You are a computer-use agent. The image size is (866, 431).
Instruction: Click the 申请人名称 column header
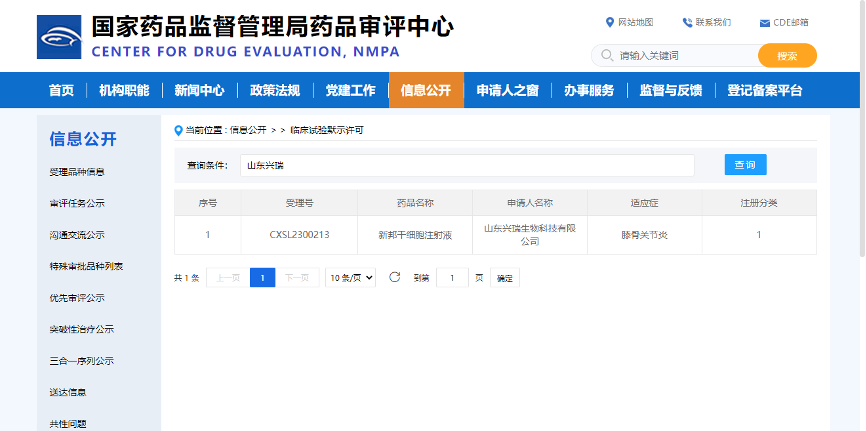coord(530,203)
